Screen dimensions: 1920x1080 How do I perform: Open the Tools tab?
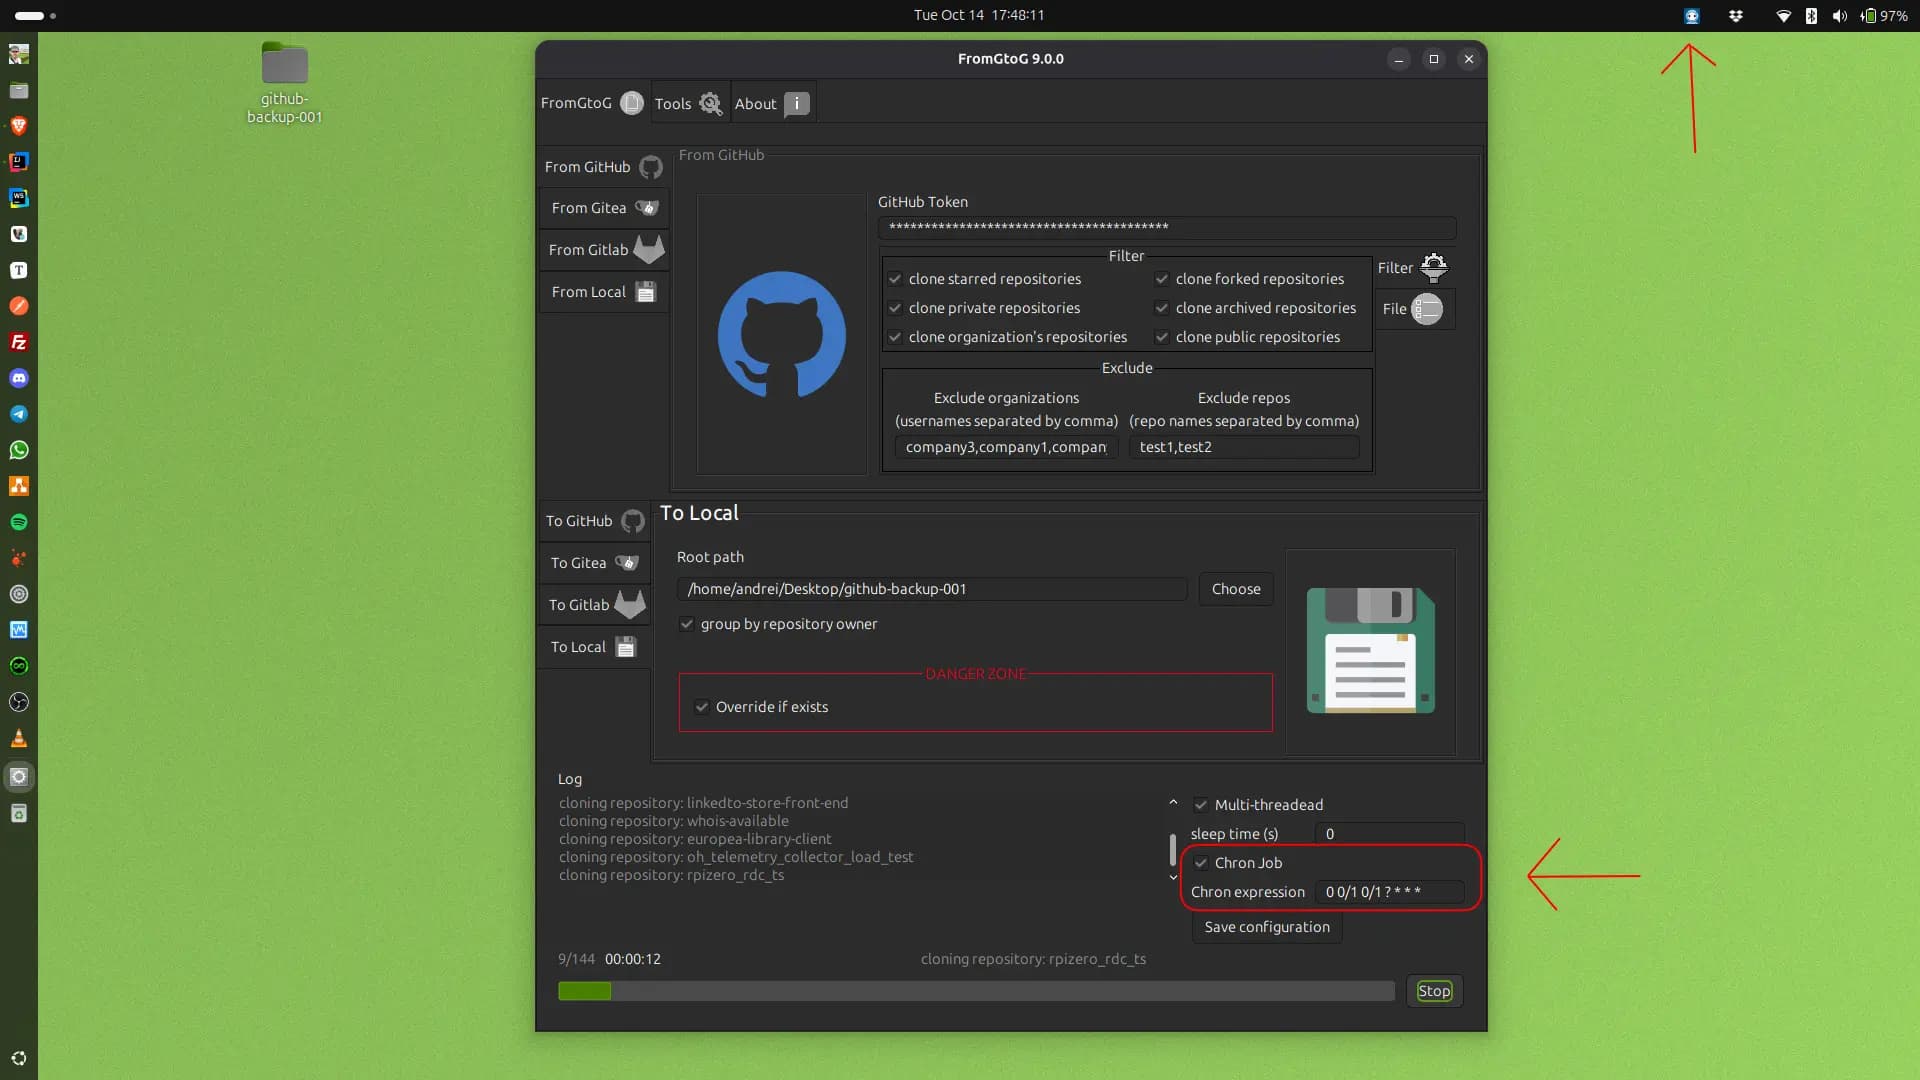[x=689, y=103]
